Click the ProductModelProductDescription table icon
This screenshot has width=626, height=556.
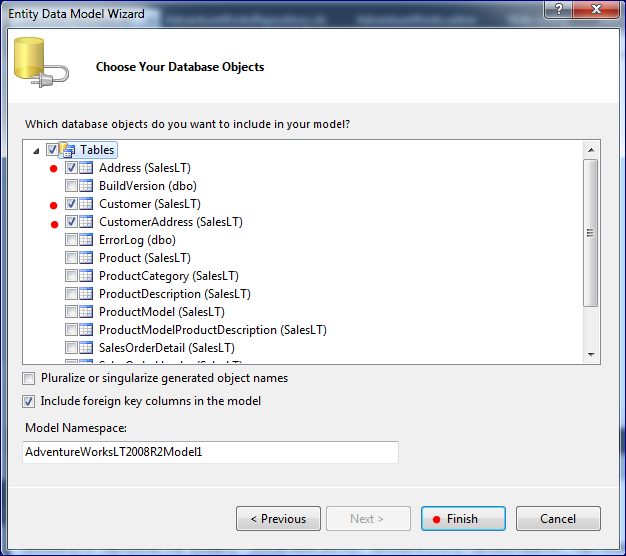click(x=86, y=329)
